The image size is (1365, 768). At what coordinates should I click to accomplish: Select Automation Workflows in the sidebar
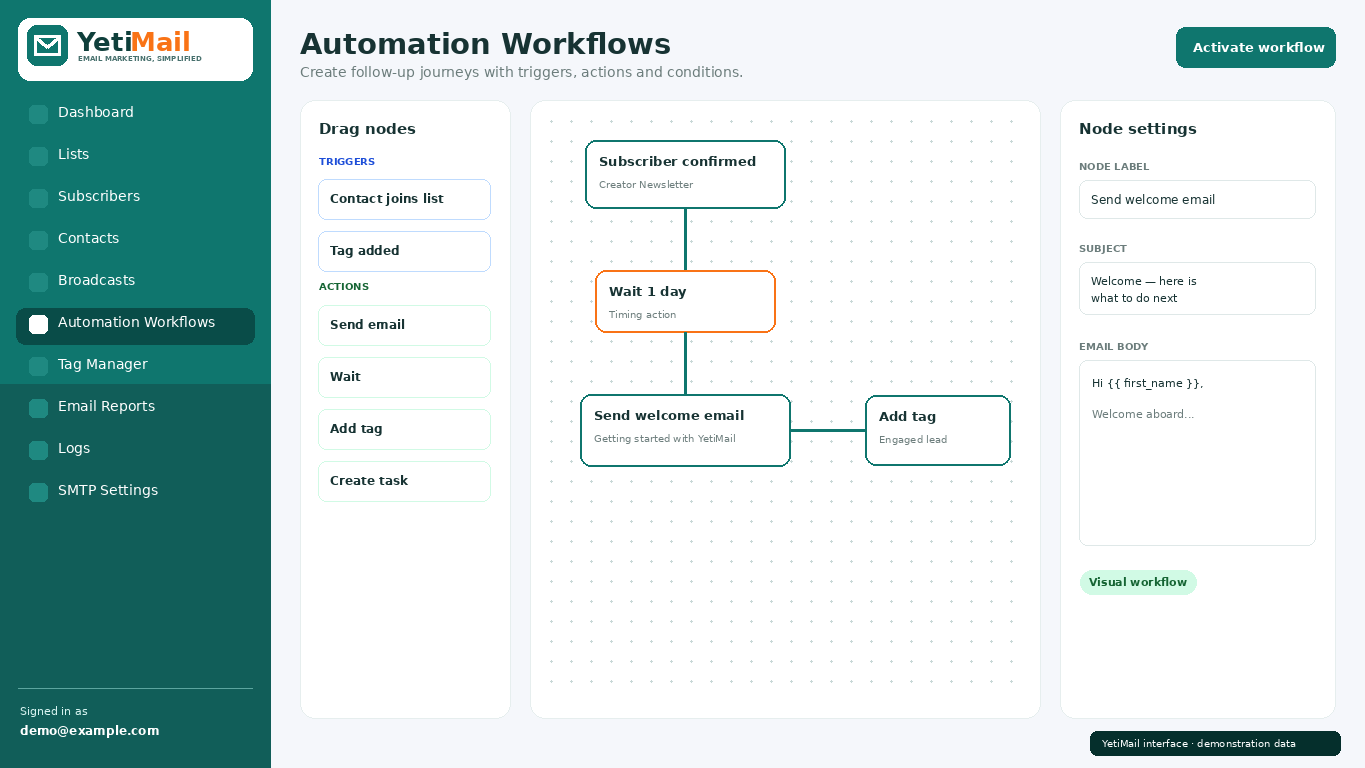pos(135,326)
